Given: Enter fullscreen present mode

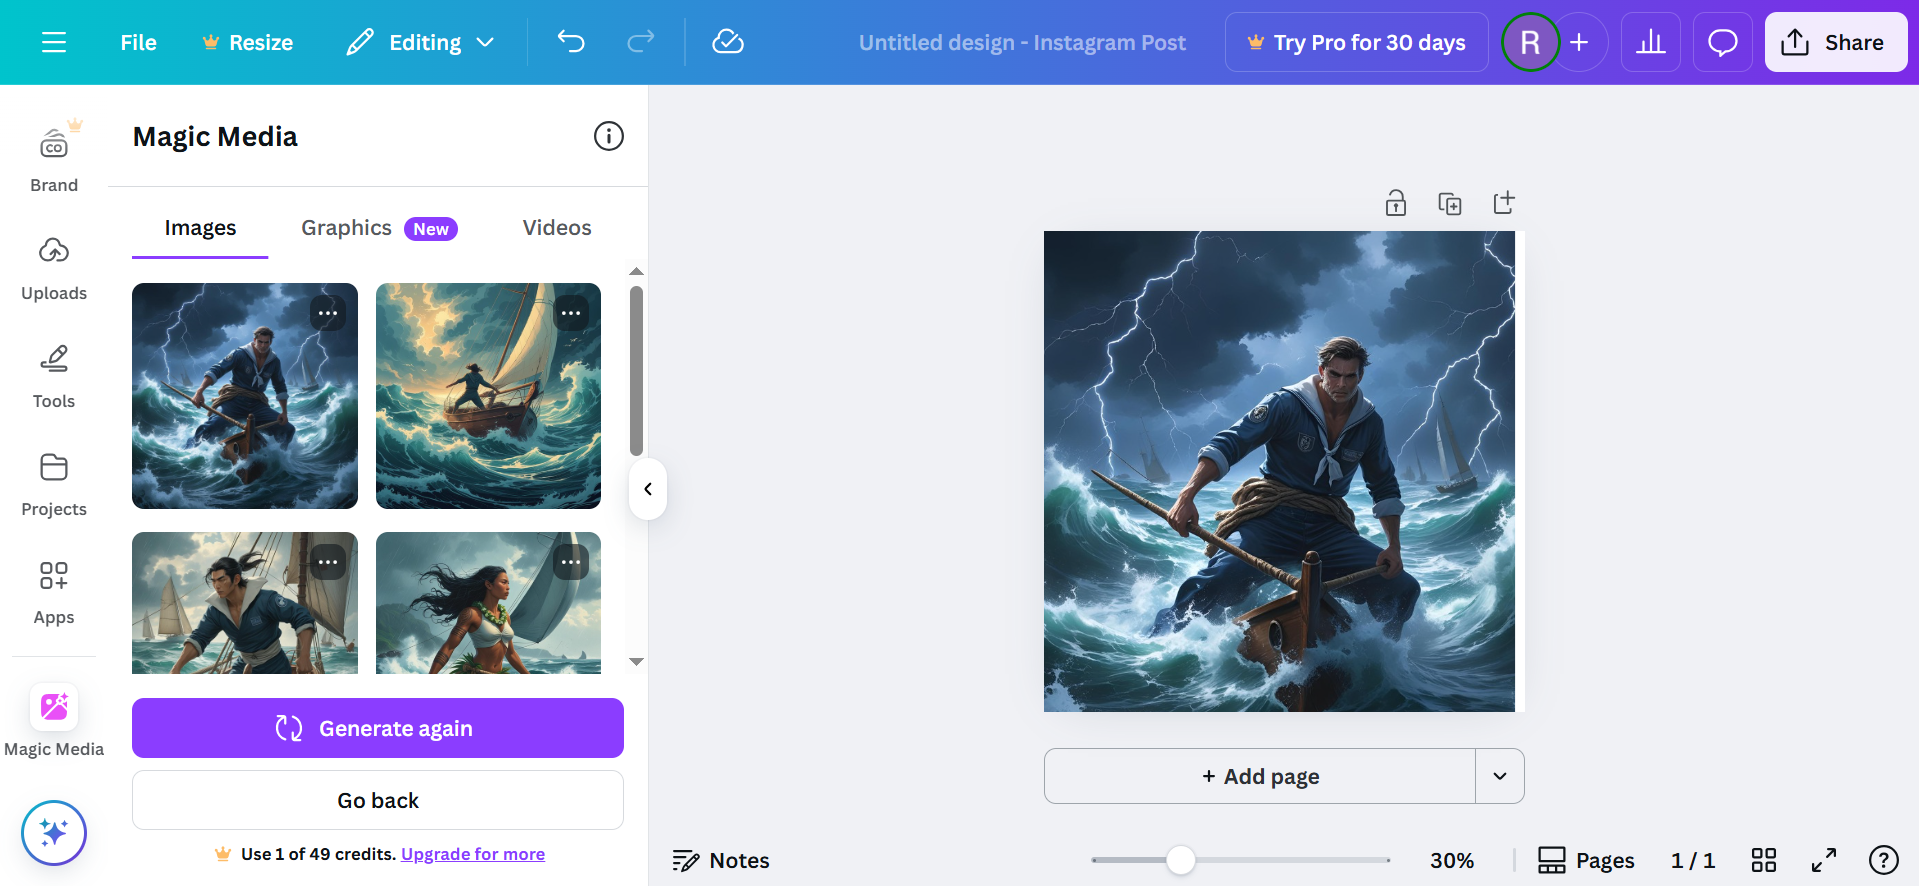Looking at the screenshot, I should [x=1824, y=860].
